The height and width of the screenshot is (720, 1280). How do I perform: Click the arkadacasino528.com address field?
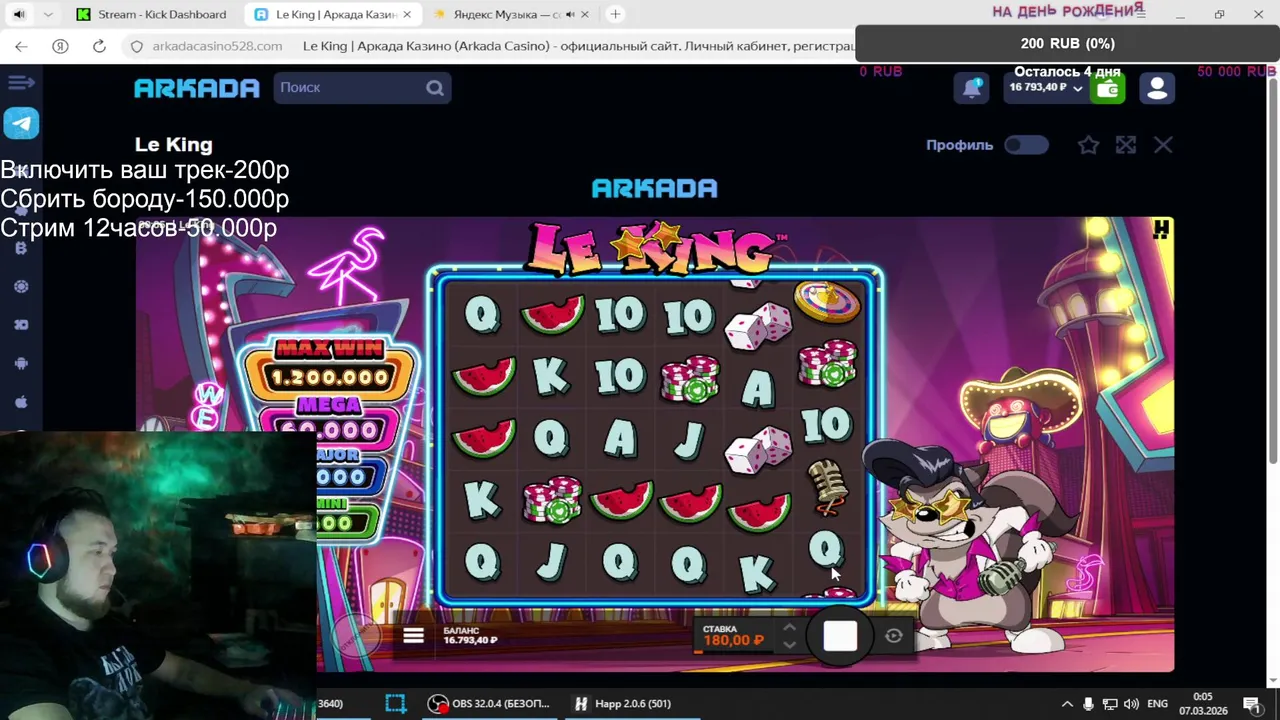click(217, 46)
